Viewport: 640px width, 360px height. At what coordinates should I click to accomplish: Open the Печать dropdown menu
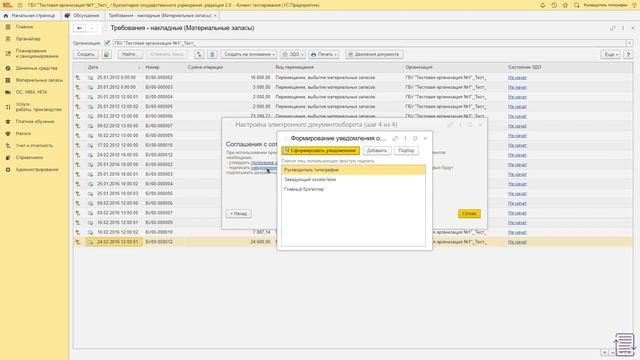324,54
